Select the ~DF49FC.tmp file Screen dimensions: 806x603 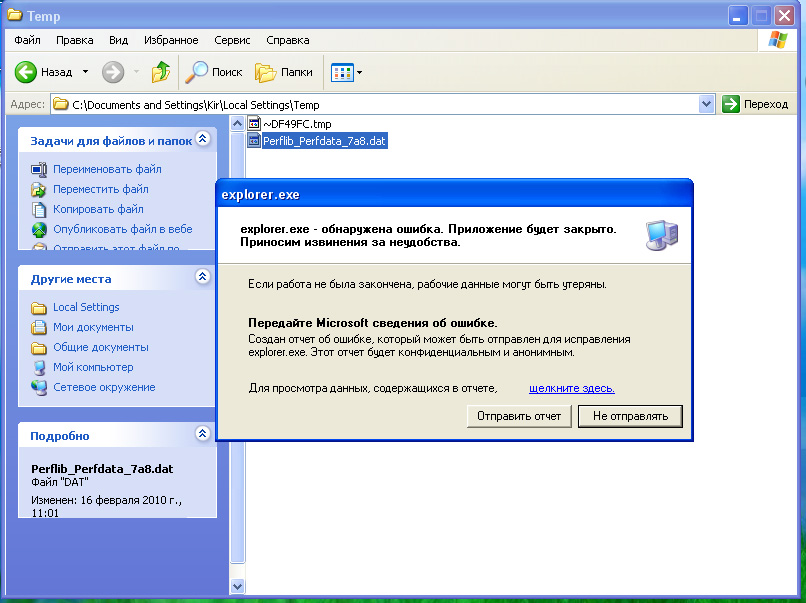297,124
